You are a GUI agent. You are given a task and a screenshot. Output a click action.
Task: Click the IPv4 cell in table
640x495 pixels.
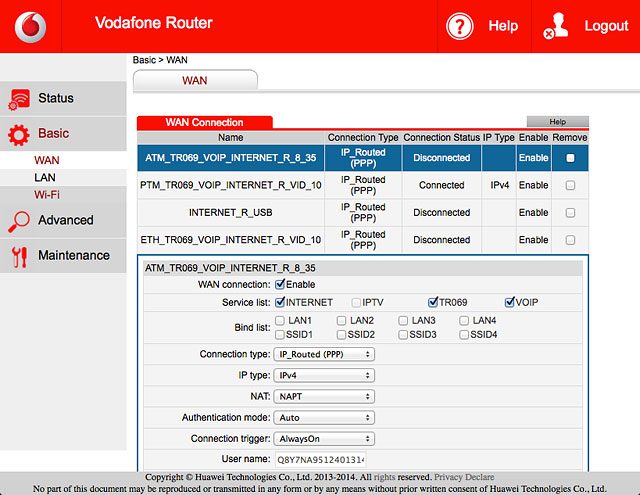[500, 185]
